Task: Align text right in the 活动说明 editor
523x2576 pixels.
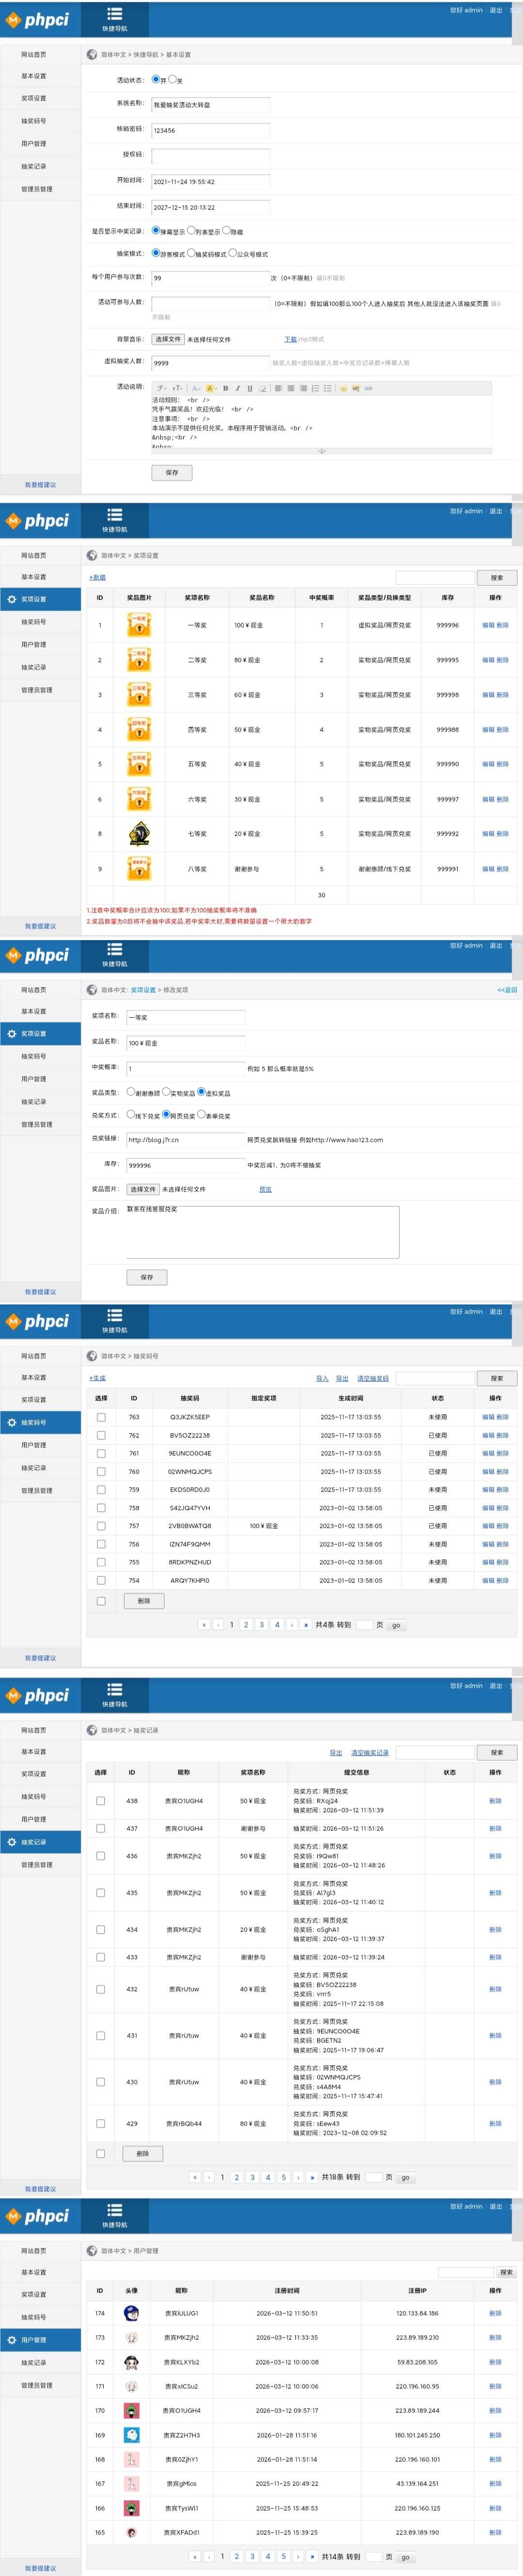Action: point(302,388)
